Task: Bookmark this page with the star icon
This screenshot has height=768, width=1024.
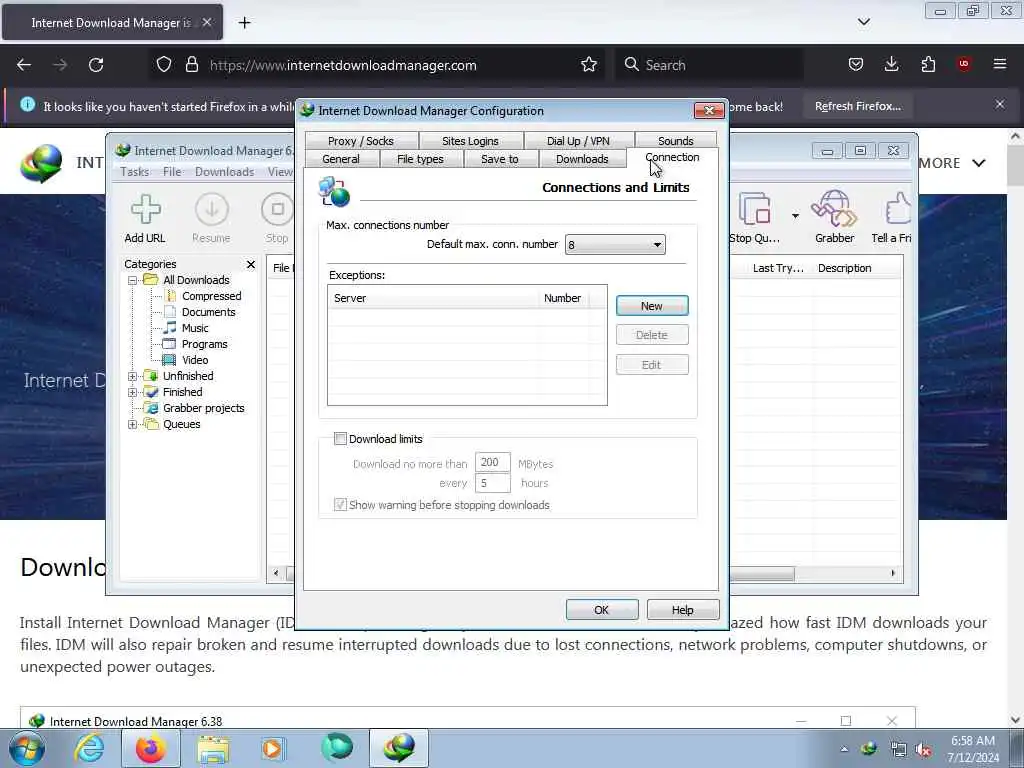Action: pyautogui.click(x=588, y=65)
